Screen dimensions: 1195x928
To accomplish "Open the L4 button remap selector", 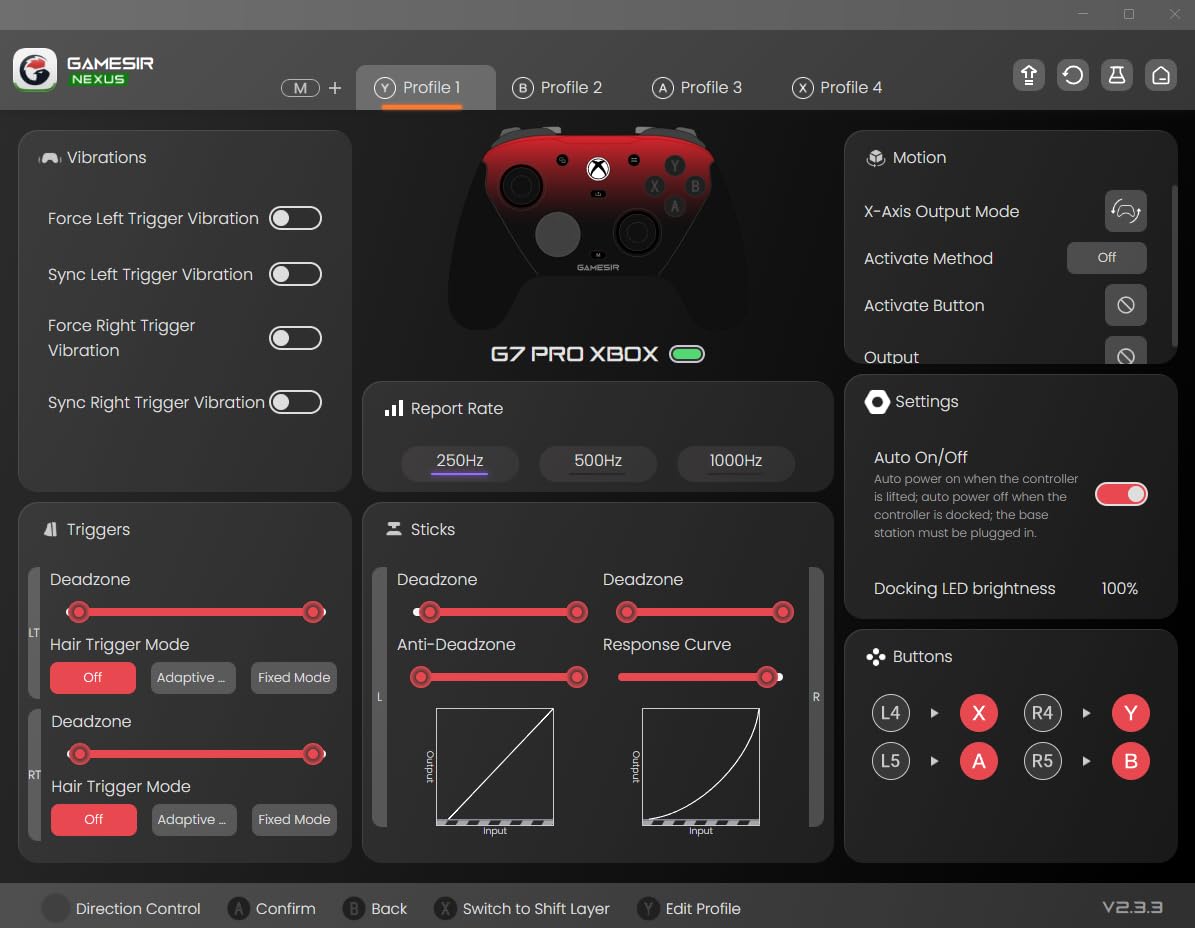I will coord(890,713).
